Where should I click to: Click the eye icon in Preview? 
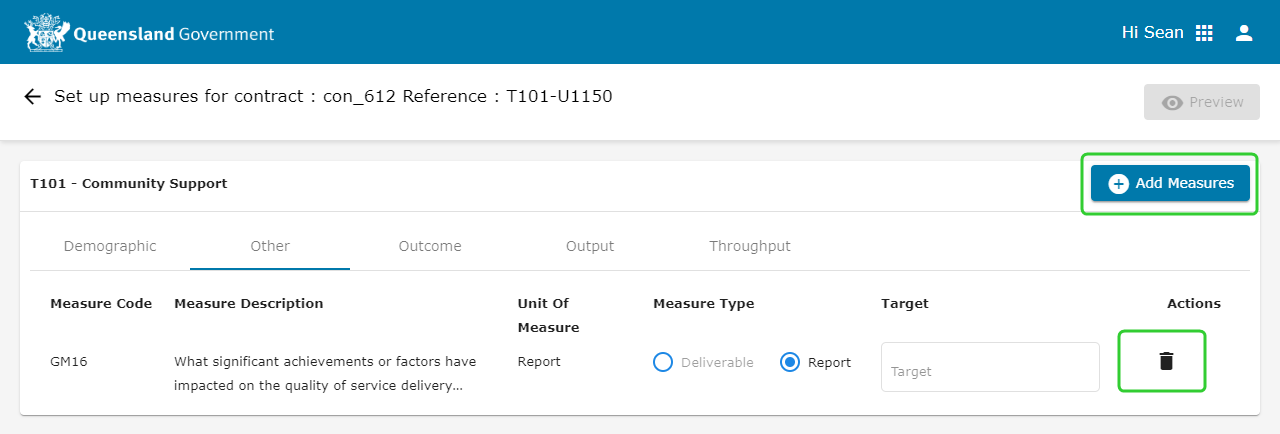[x=1172, y=102]
